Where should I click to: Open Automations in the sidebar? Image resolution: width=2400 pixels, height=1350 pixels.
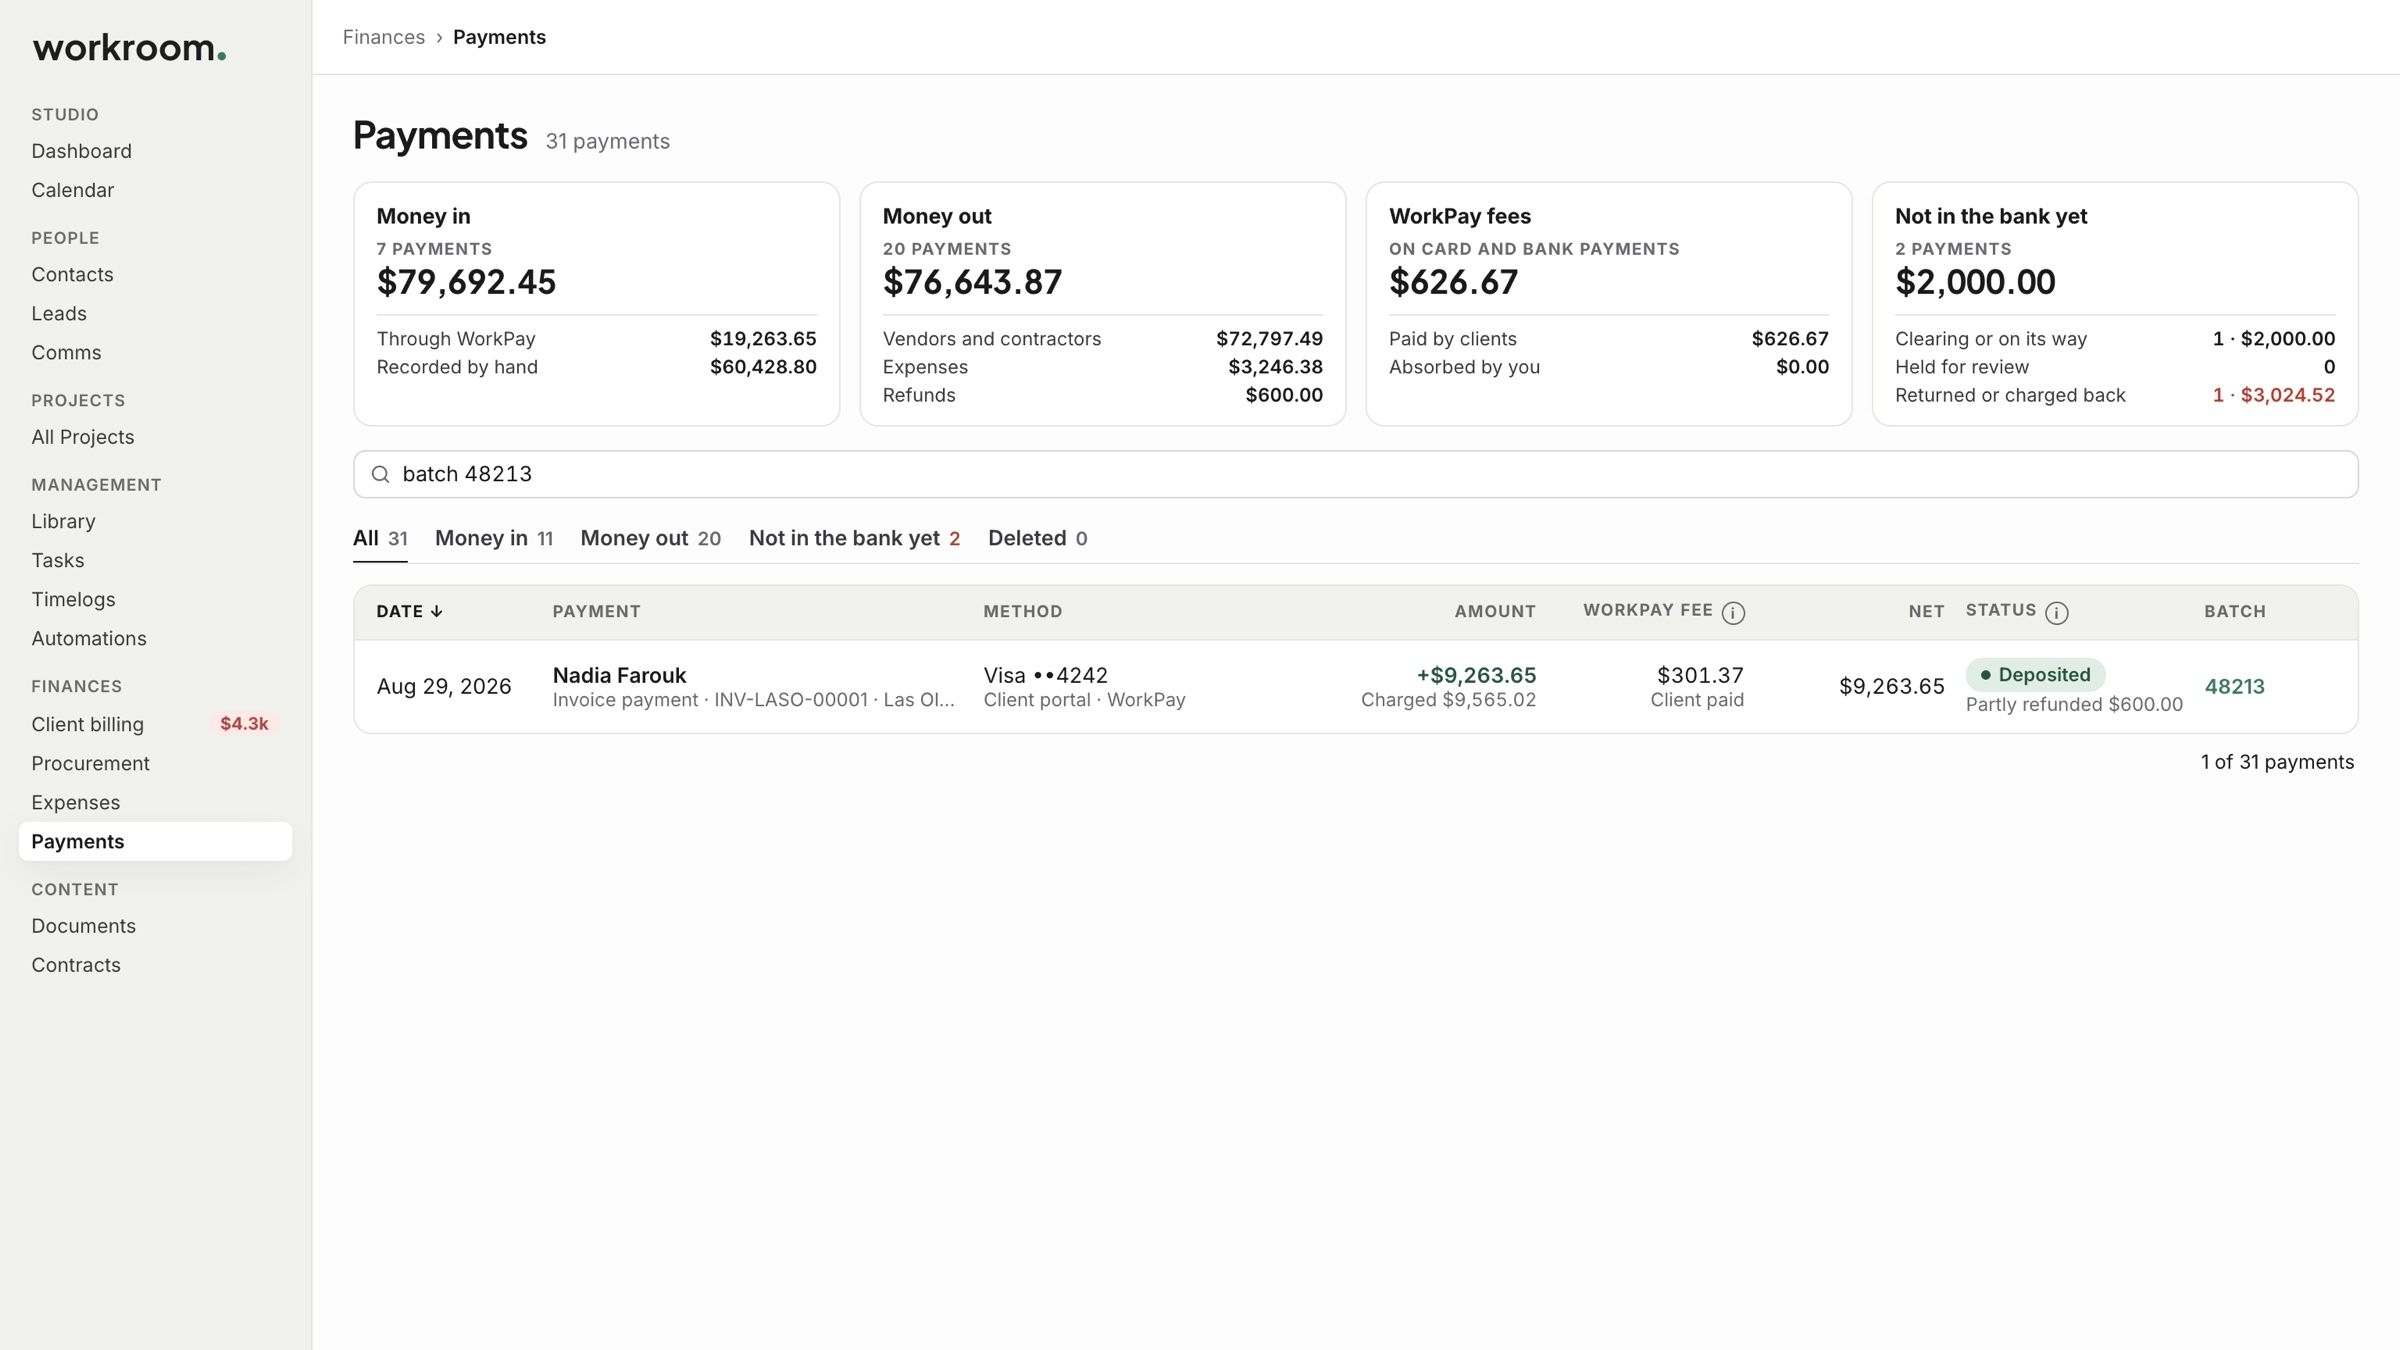tap(88, 638)
